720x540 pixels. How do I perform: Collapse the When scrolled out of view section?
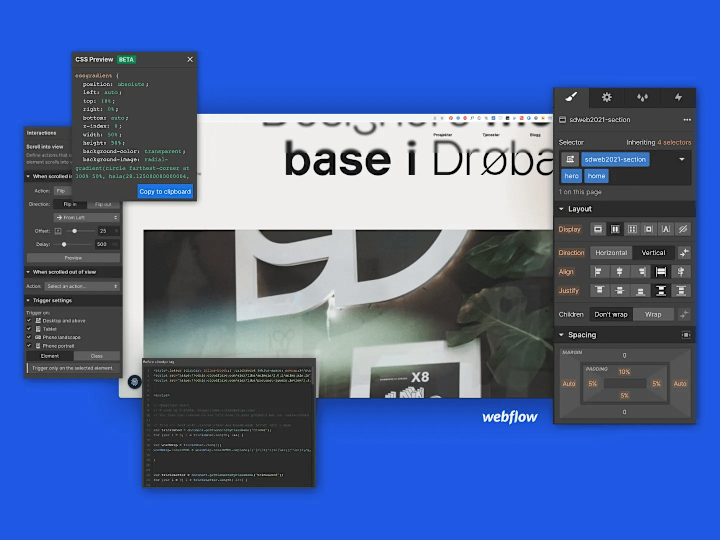click(28, 272)
